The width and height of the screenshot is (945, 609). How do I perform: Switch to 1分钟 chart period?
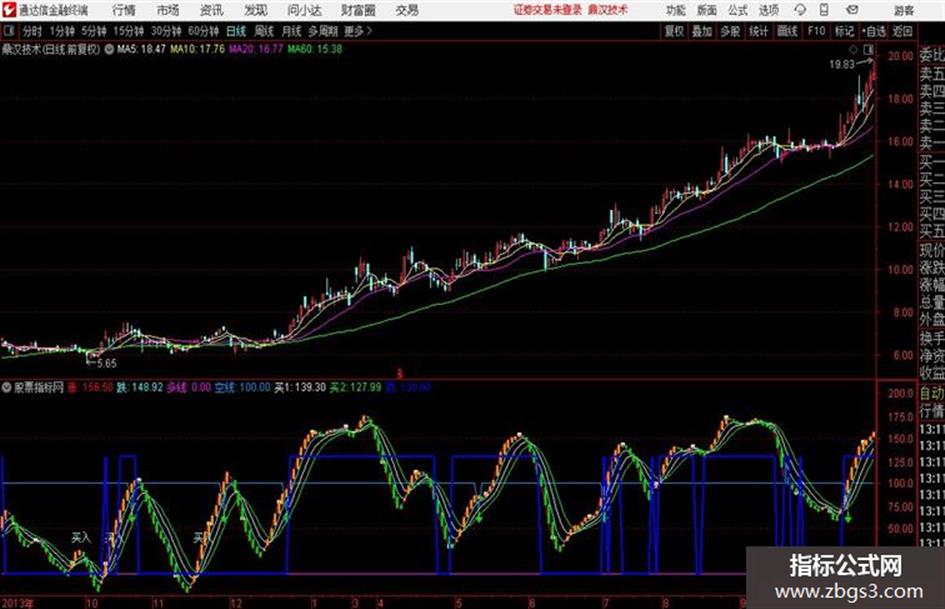point(62,31)
